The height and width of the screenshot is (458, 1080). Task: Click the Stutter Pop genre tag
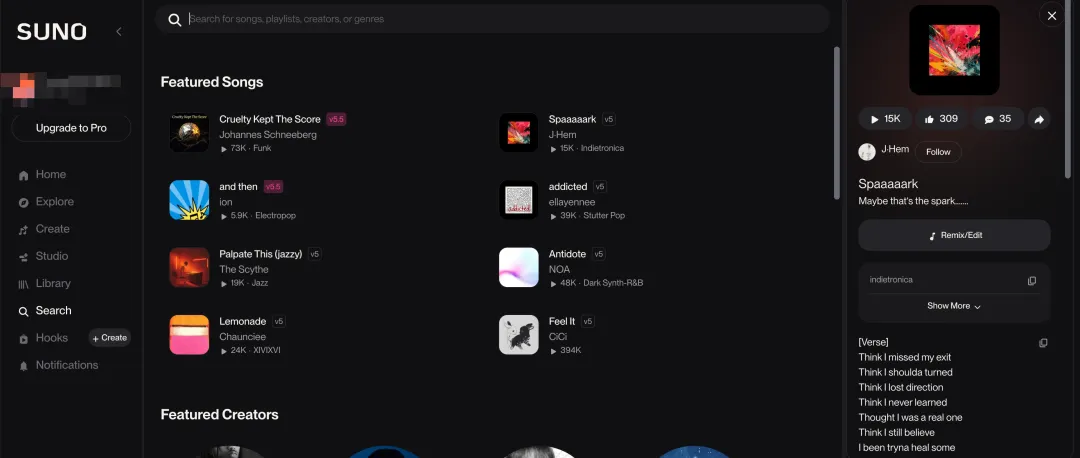pyautogui.click(x=604, y=216)
